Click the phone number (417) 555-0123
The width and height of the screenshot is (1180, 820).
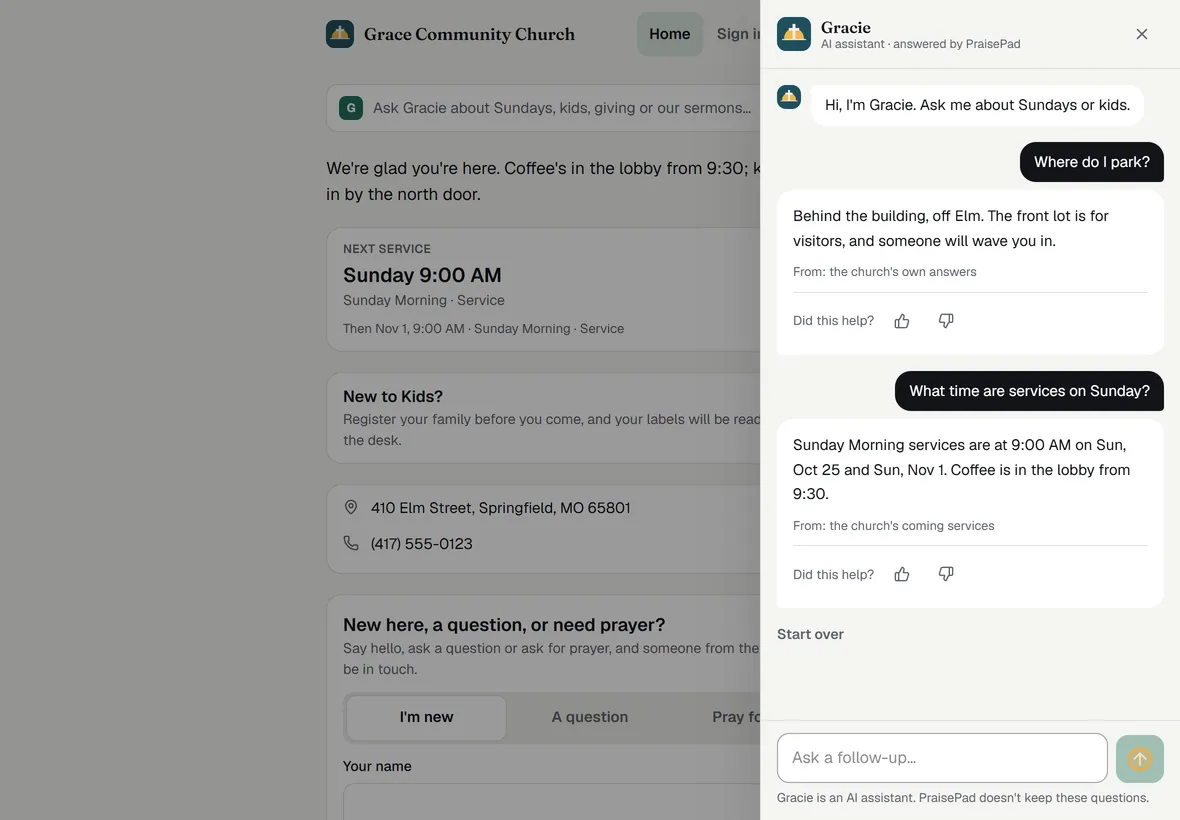[421, 544]
